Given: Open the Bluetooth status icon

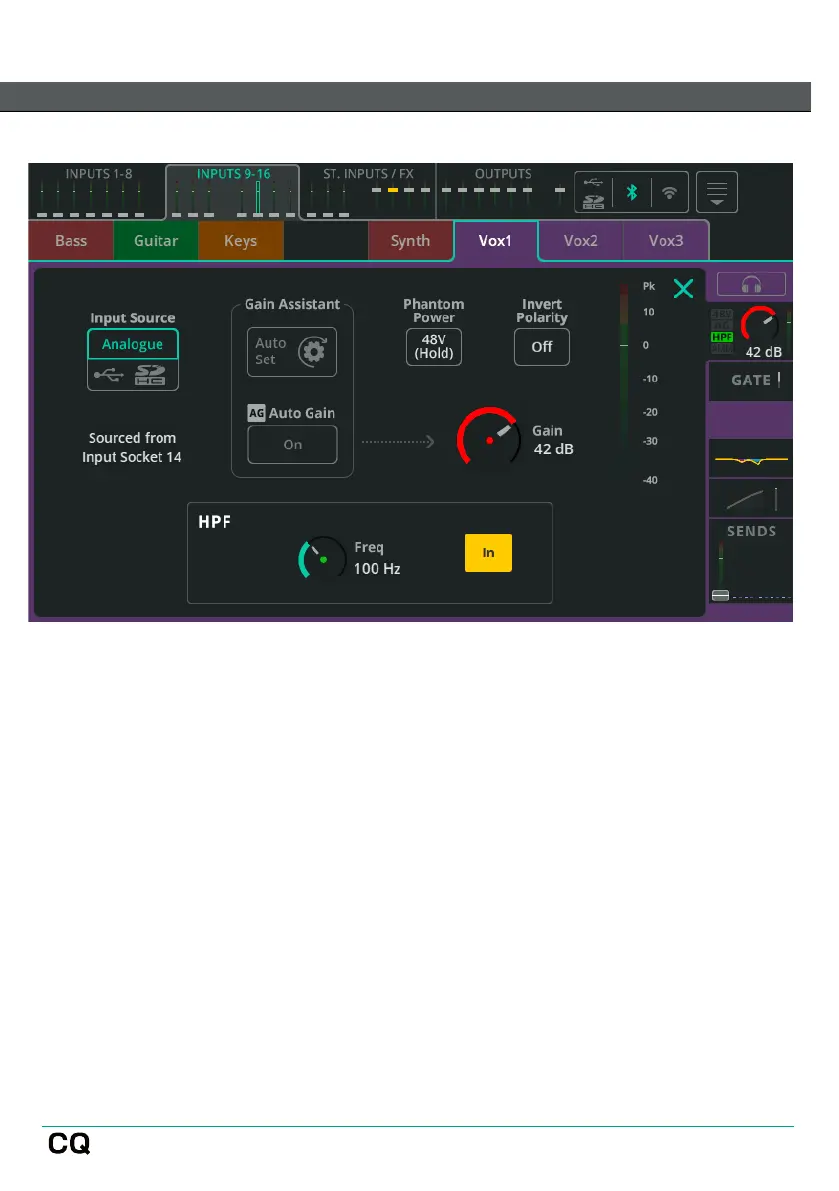Looking at the screenshot, I should (632, 192).
